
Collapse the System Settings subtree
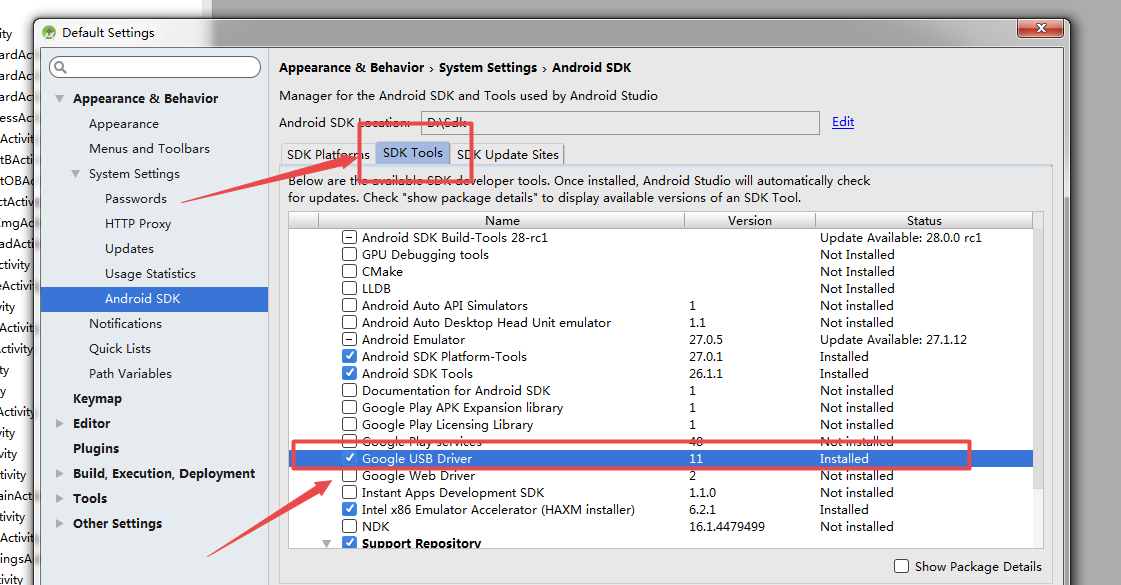pos(76,174)
